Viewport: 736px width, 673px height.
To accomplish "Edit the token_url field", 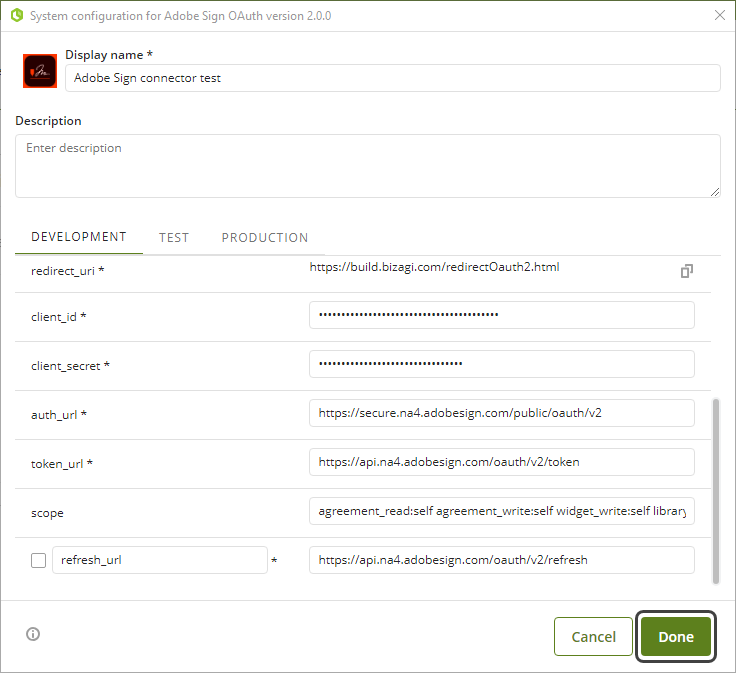I will click(502, 462).
